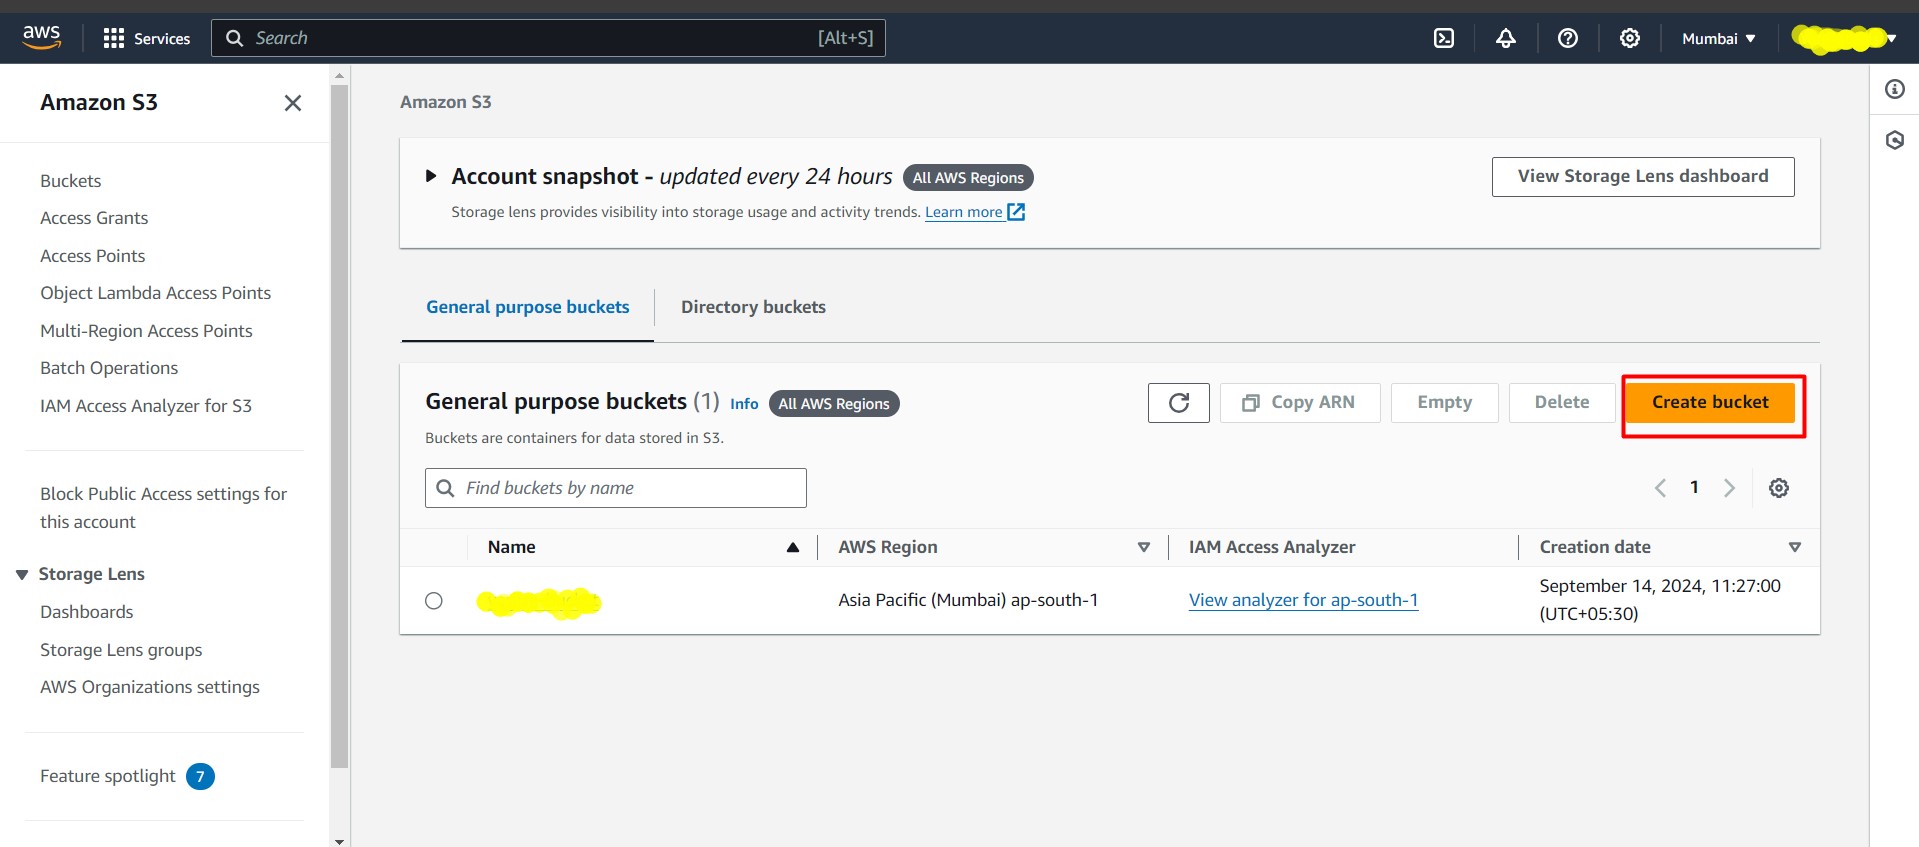Click the Amazon S3 breadcrumb
The width and height of the screenshot is (1919, 847).
click(x=445, y=102)
